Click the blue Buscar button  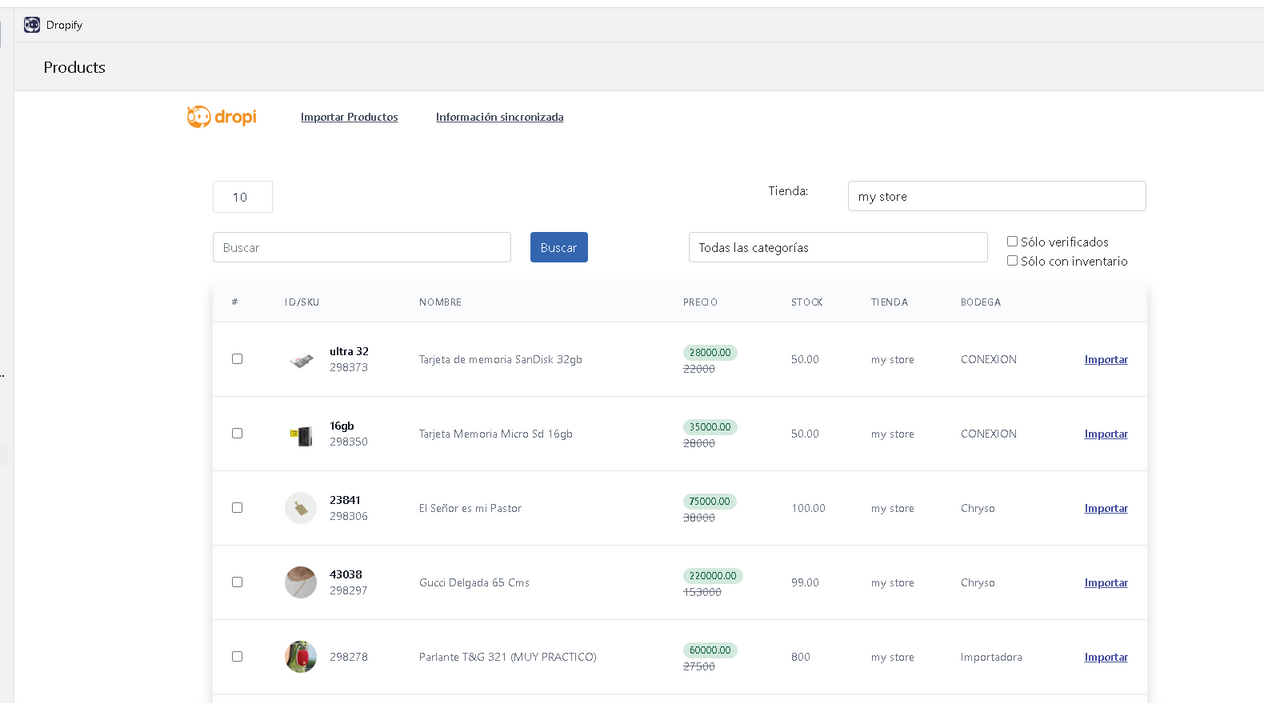pyautogui.click(x=559, y=247)
